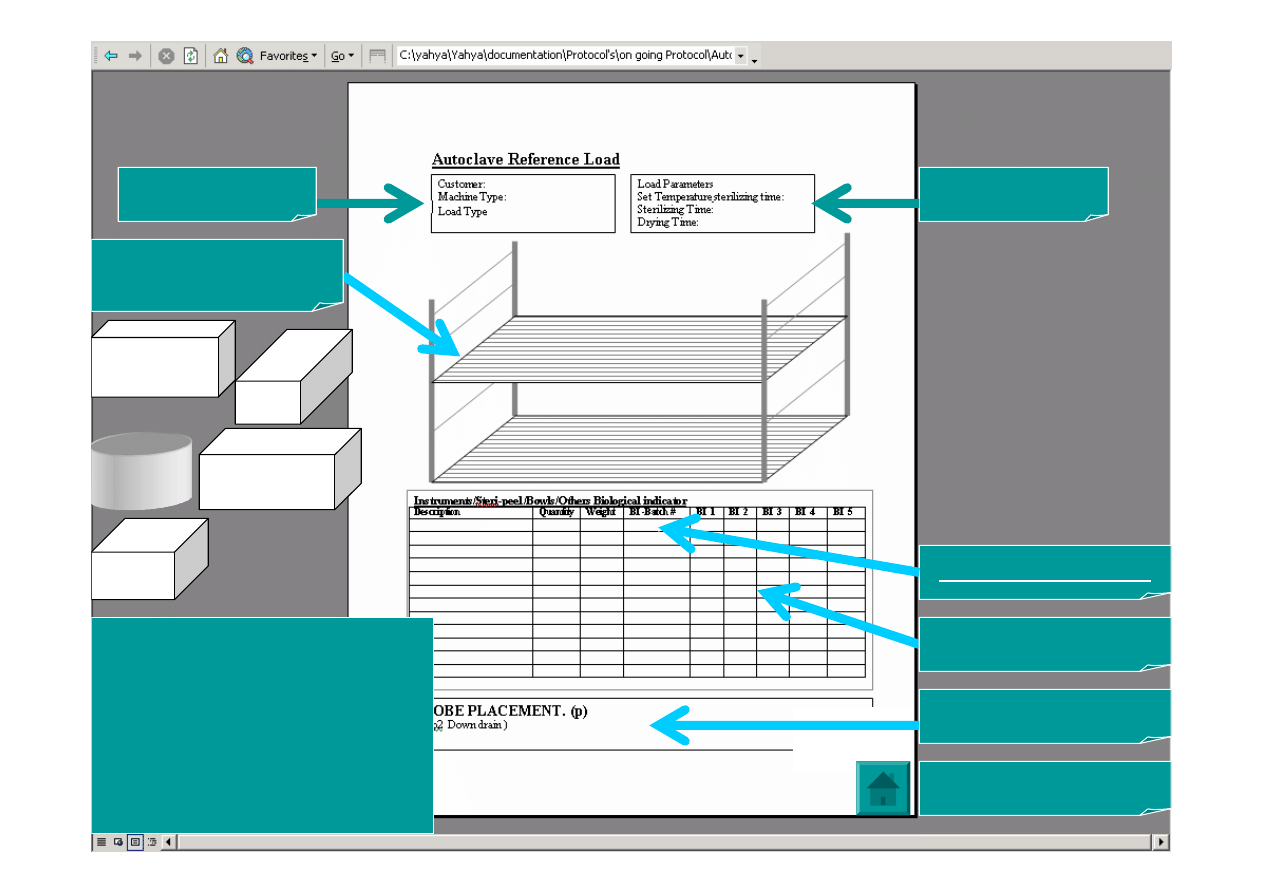Click the Search the Web icon
Screen dimensions: 1263x893
click(x=245, y=56)
